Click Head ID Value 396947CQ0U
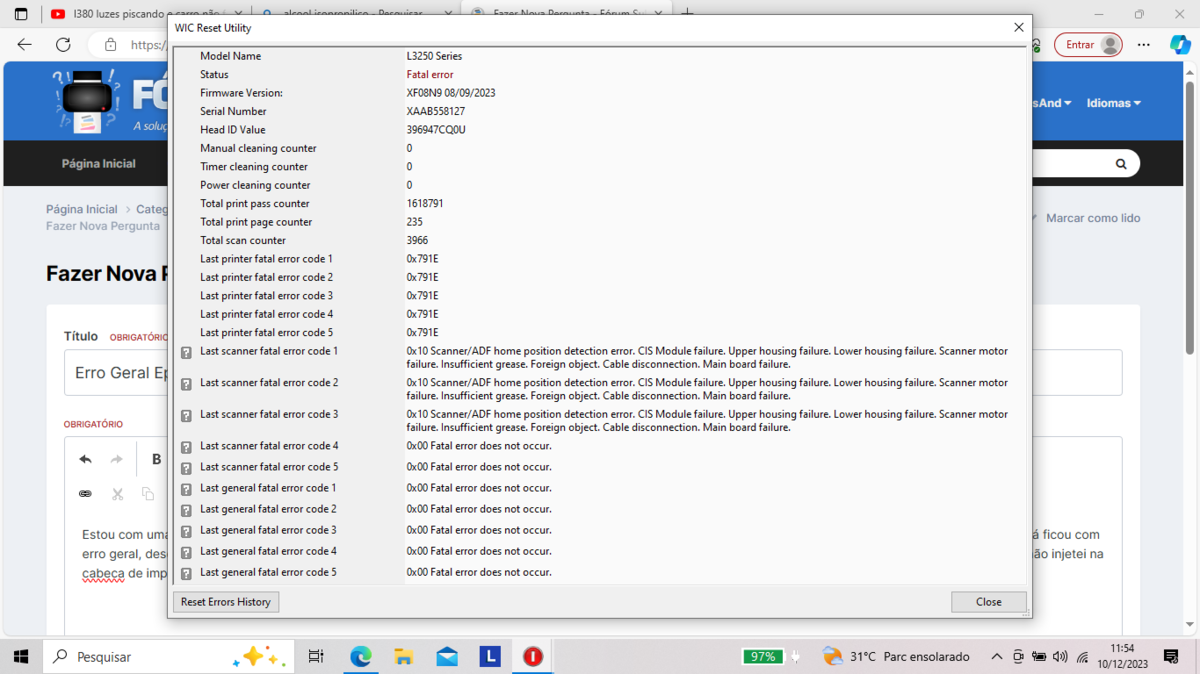The height and width of the screenshot is (674, 1200). pyautogui.click(x=436, y=130)
